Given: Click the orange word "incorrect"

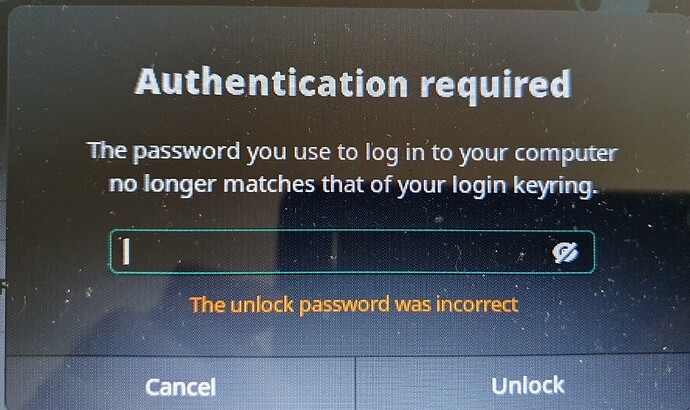Looking at the screenshot, I should coord(477,304).
